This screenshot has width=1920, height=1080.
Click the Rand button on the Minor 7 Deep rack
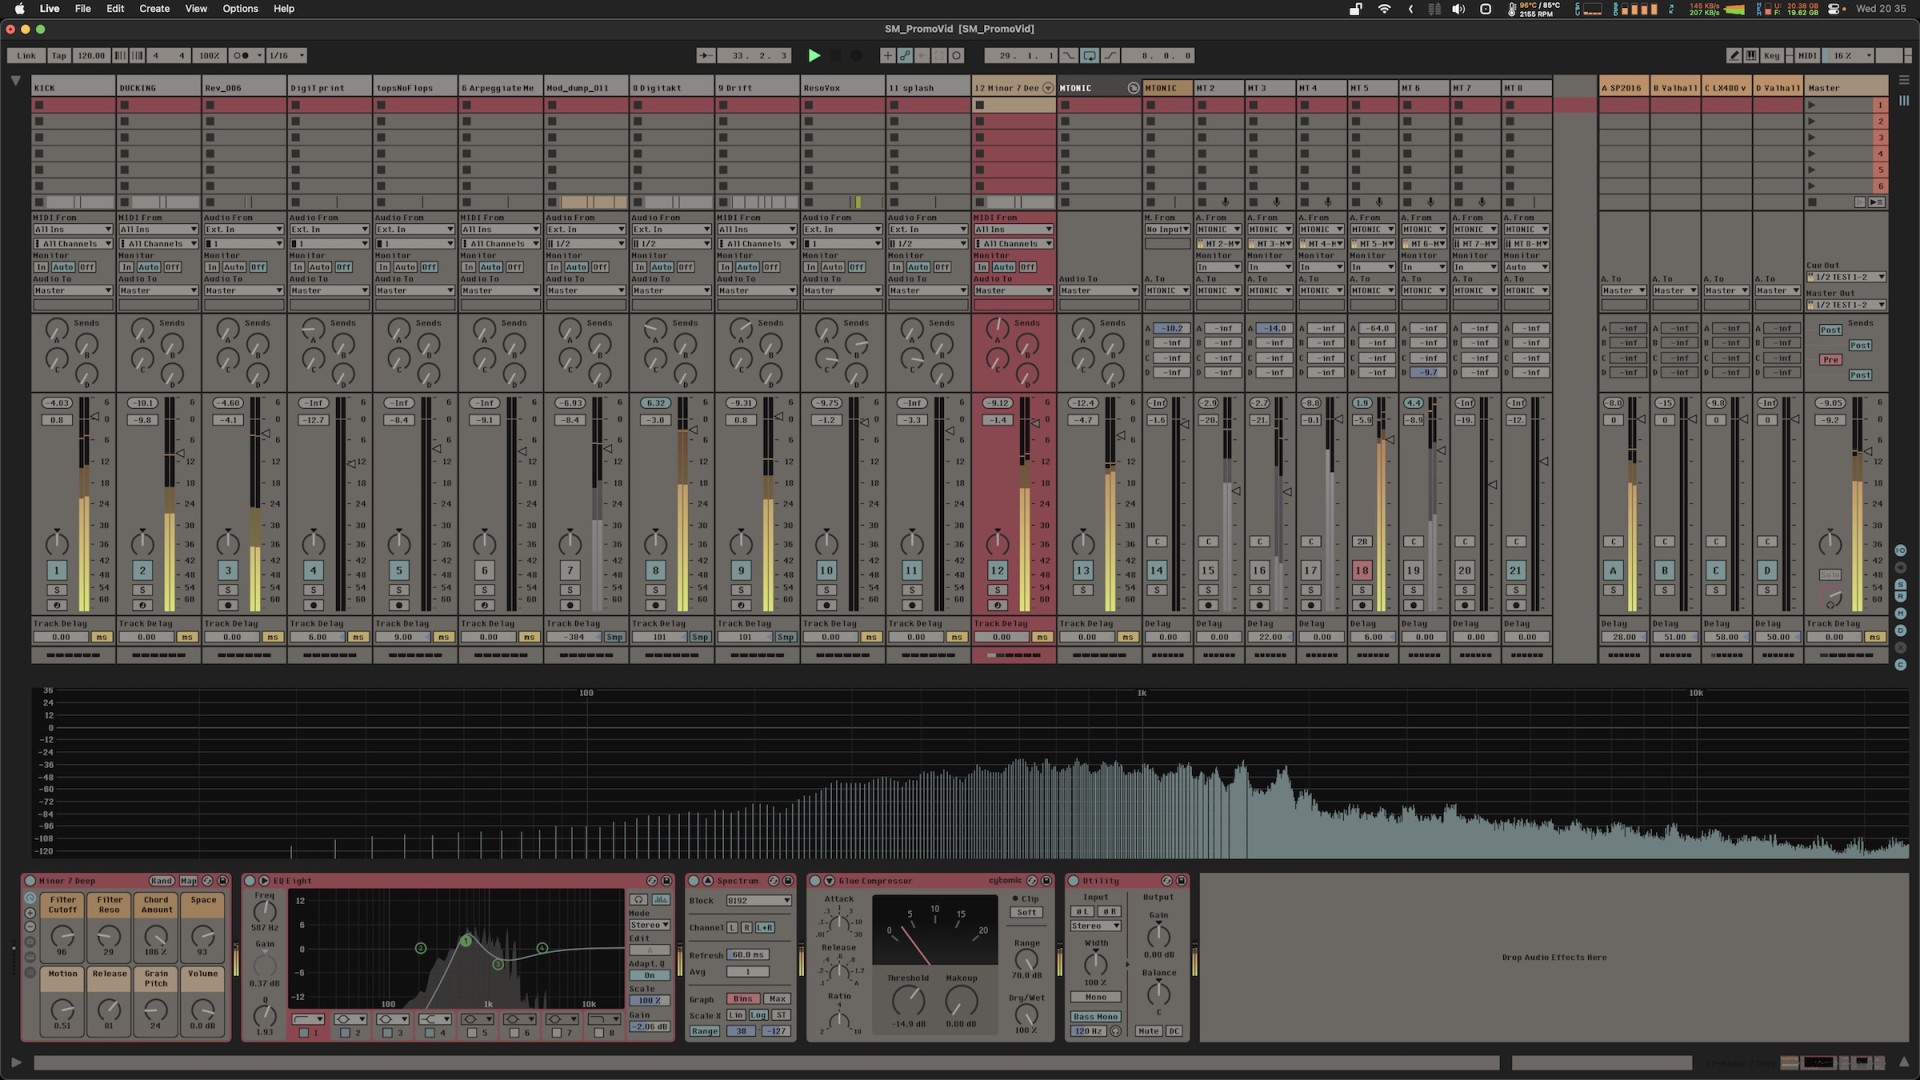[x=161, y=881]
